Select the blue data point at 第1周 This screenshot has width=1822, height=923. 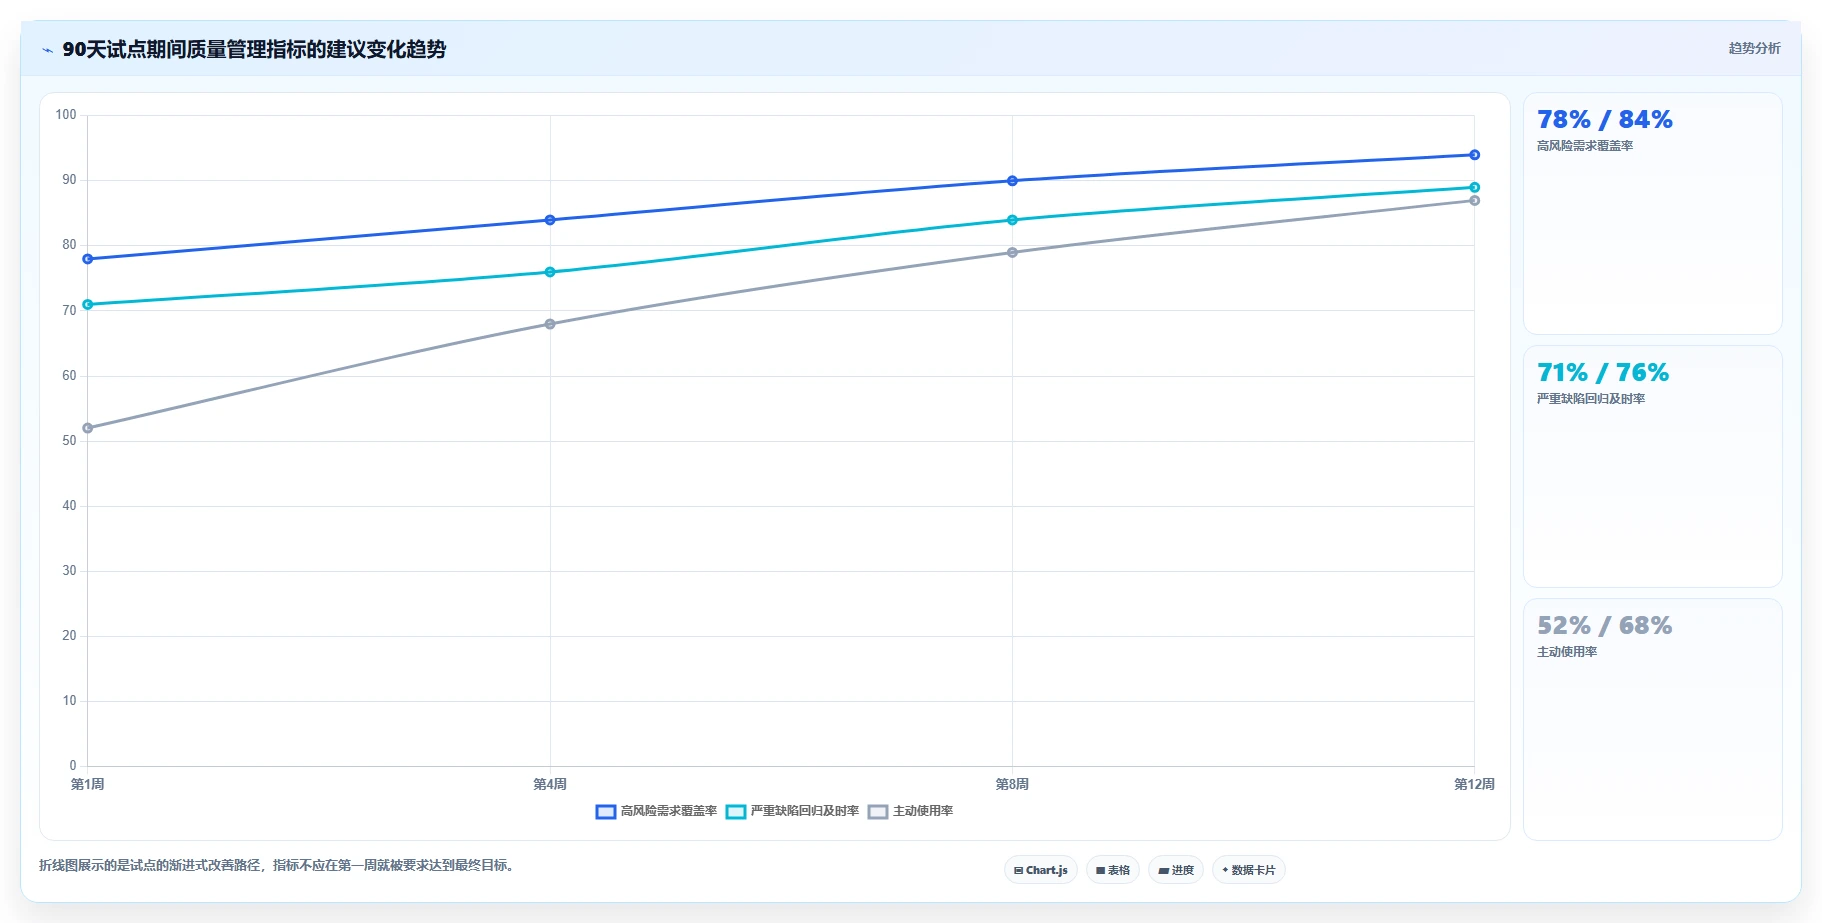tap(88, 259)
